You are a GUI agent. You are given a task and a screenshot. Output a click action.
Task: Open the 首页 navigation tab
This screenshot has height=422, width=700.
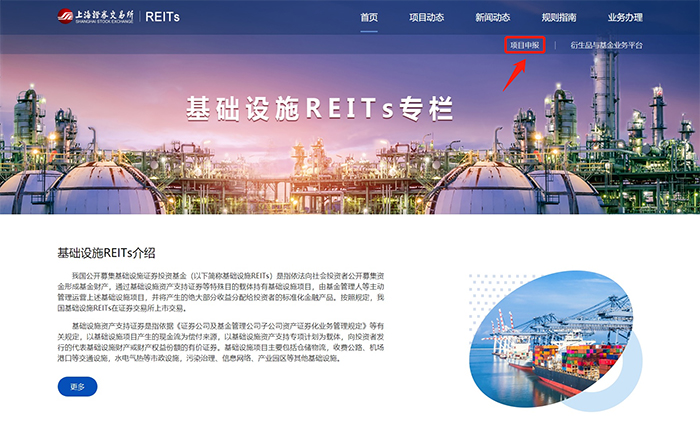369,17
